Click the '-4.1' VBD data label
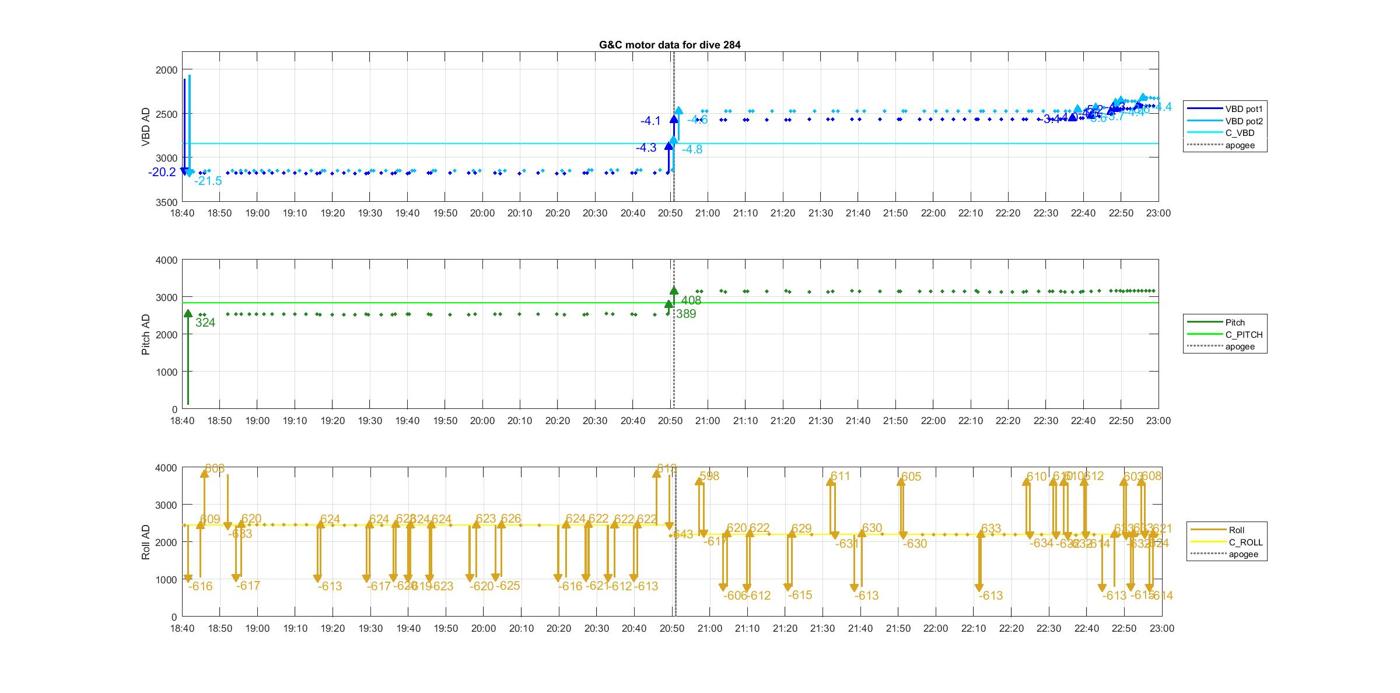 pyautogui.click(x=651, y=121)
